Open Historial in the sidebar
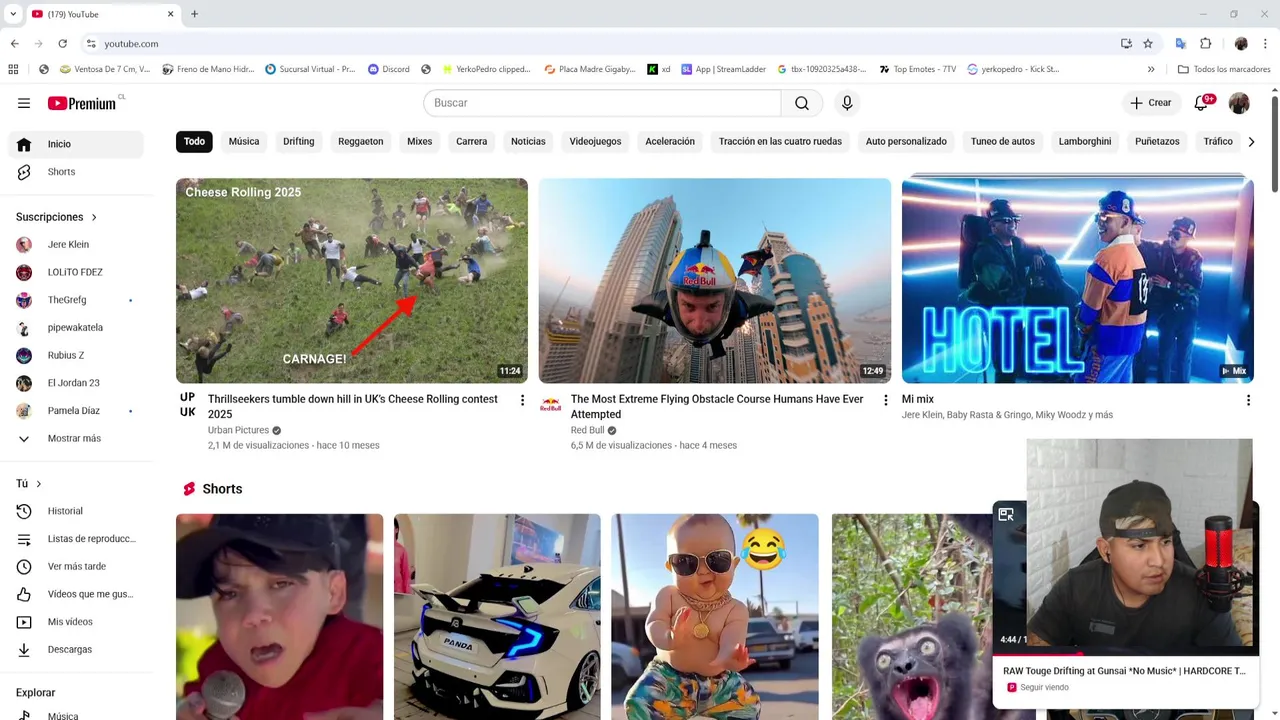Viewport: 1280px width, 720px height. pyautogui.click(x=76, y=511)
